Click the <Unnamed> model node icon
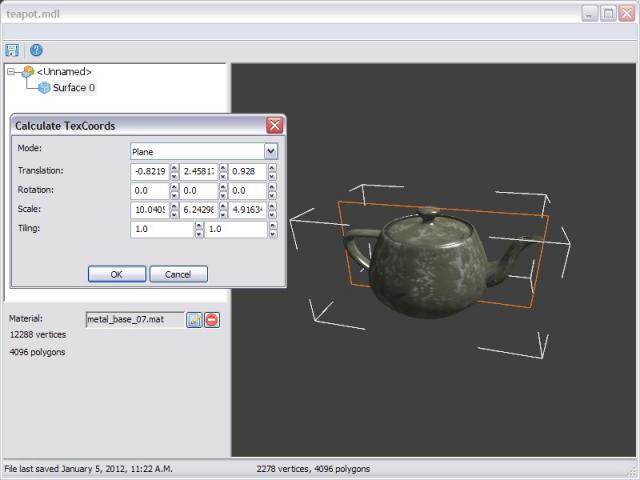640x480 pixels. pos(27,72)
